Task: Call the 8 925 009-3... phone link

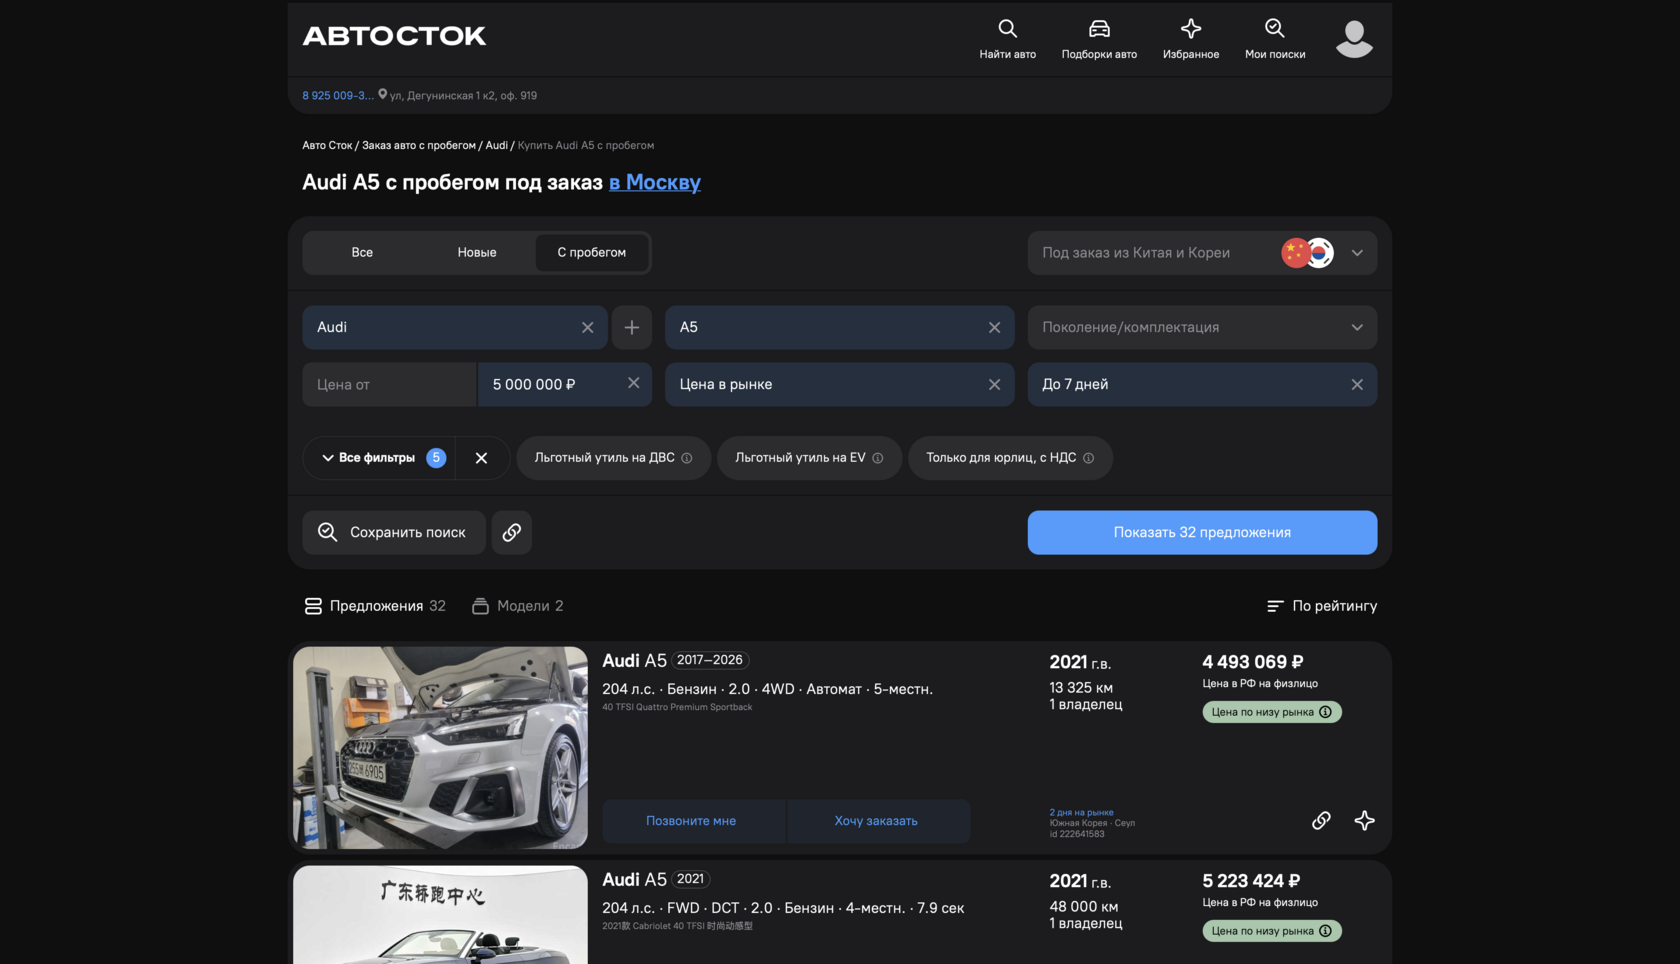Action: pos(338,96)
